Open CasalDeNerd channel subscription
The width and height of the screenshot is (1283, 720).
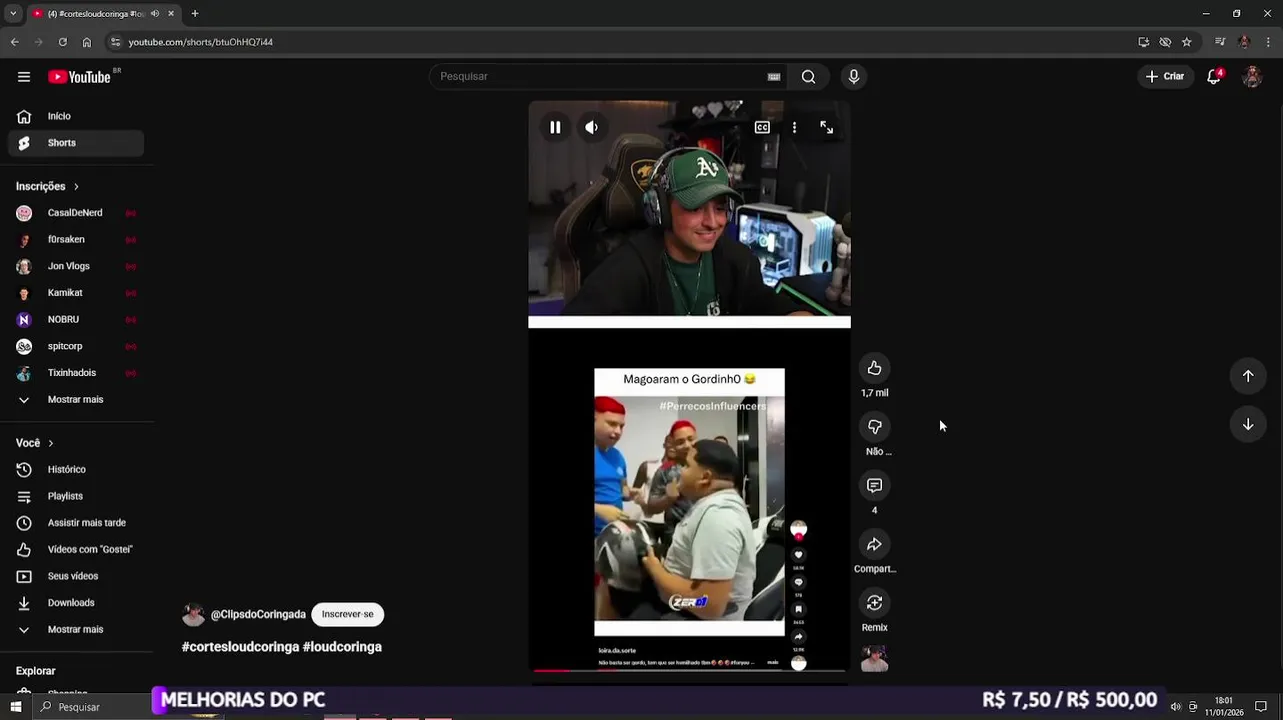(x=76, y=213)
